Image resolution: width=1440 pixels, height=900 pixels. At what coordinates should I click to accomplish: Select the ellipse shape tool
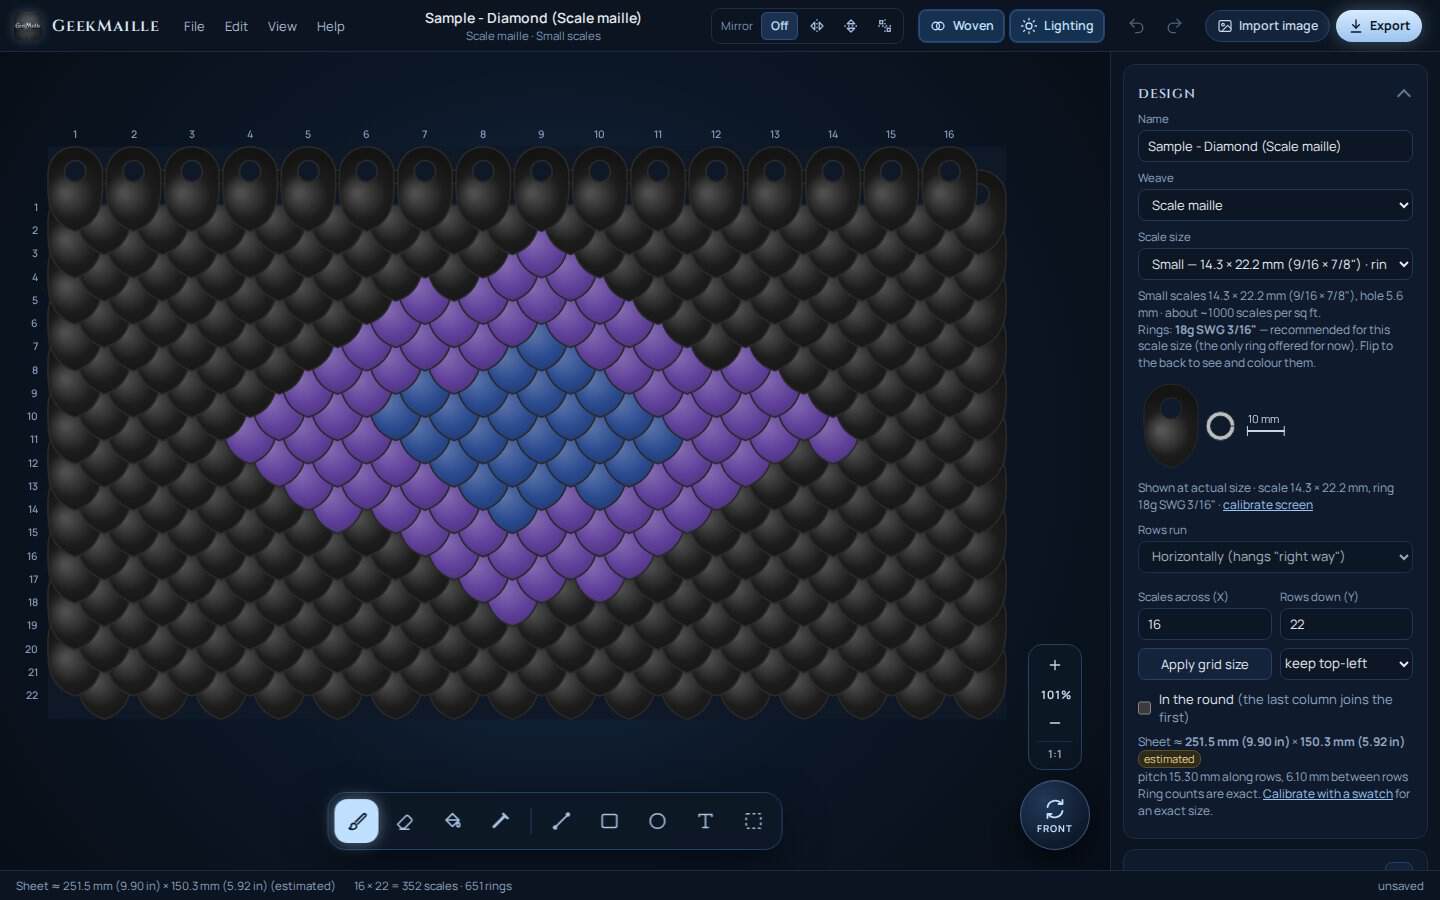coord(657,821)
